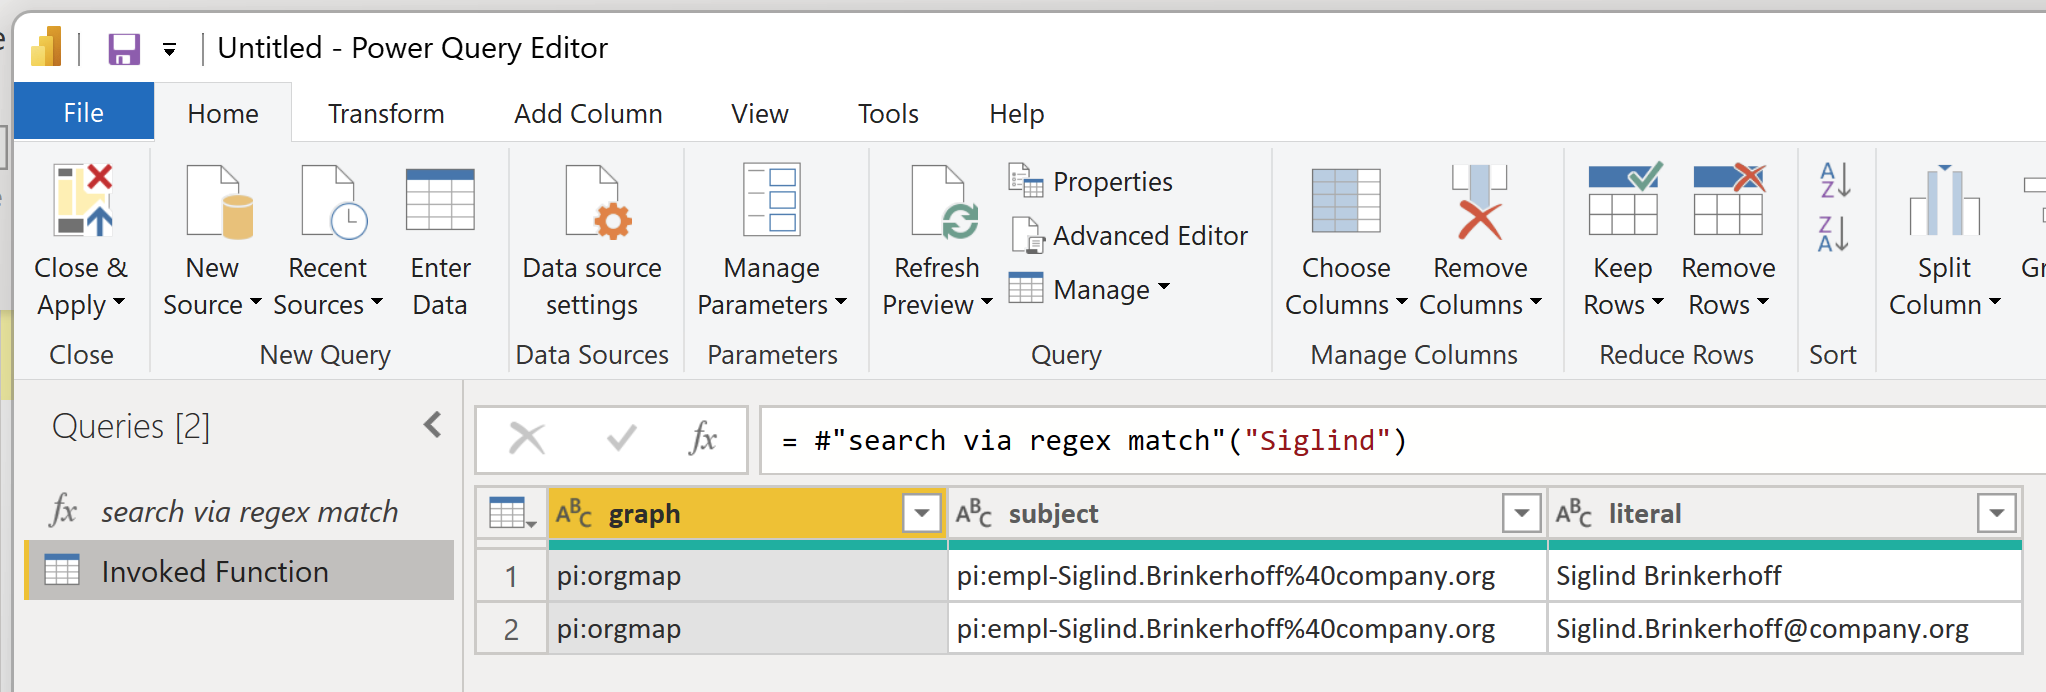Click the Save icon in title bar
Image resolution: width=2046 pixels, height=692 pixels.
pos(124,48)
